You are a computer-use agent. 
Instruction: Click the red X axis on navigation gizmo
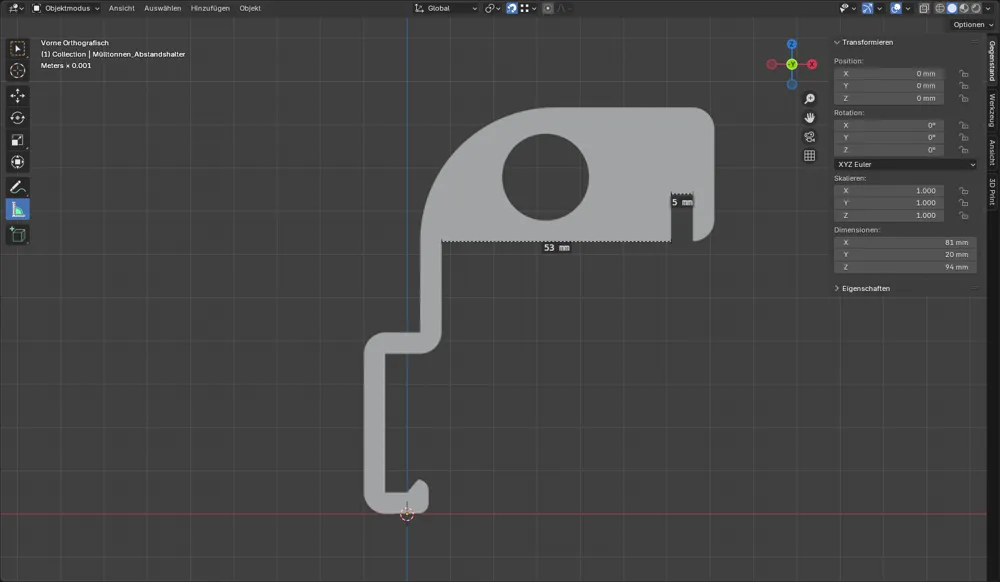812,64
